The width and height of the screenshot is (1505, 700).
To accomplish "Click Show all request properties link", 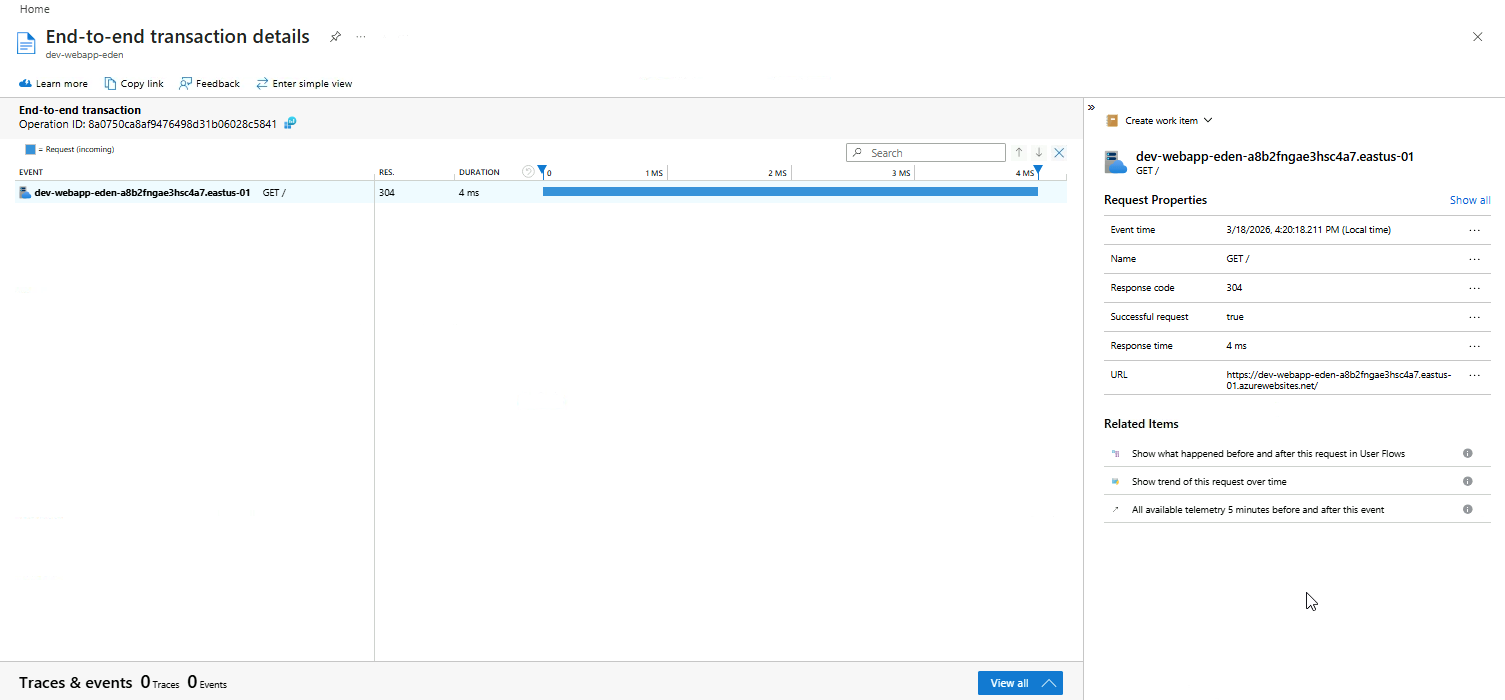I will click(1469, 200).
